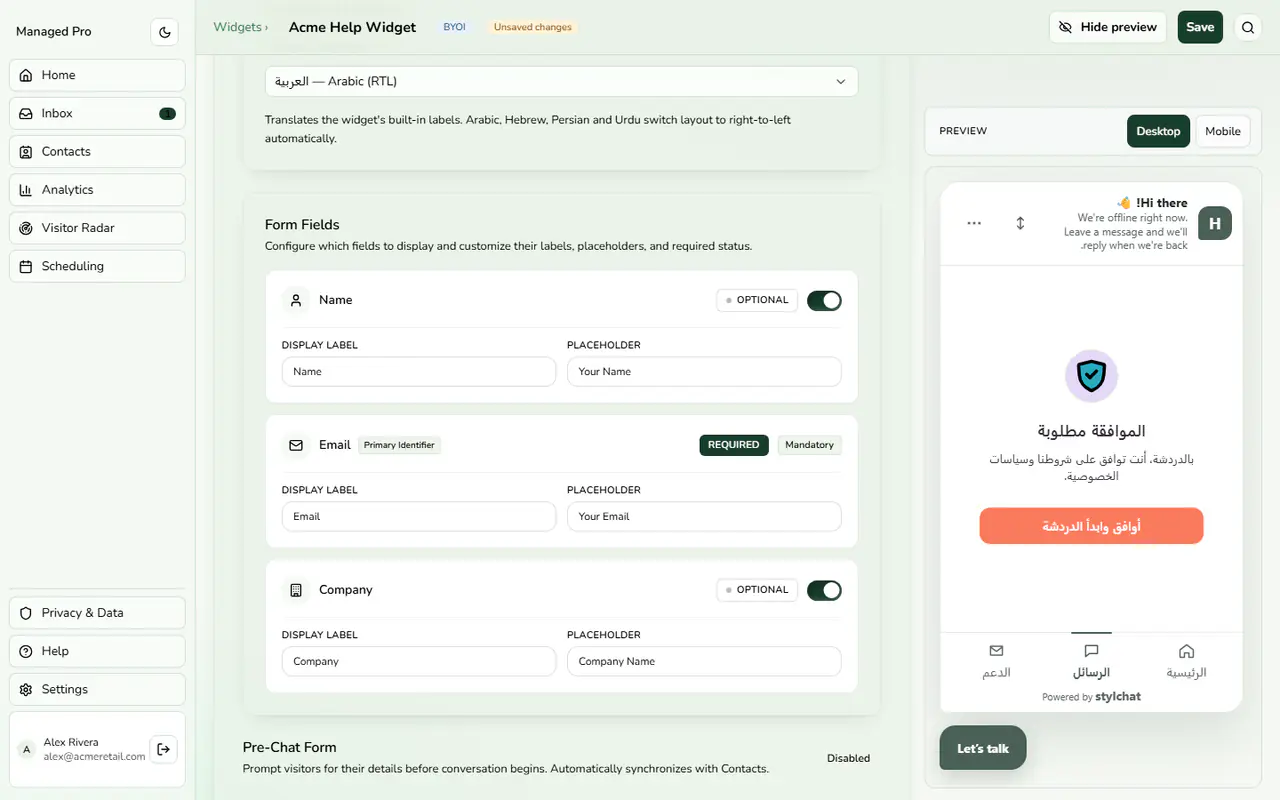Save the widget changes
The image size is (1280, 800).
pyautogui.click(x=1200, y=27)
